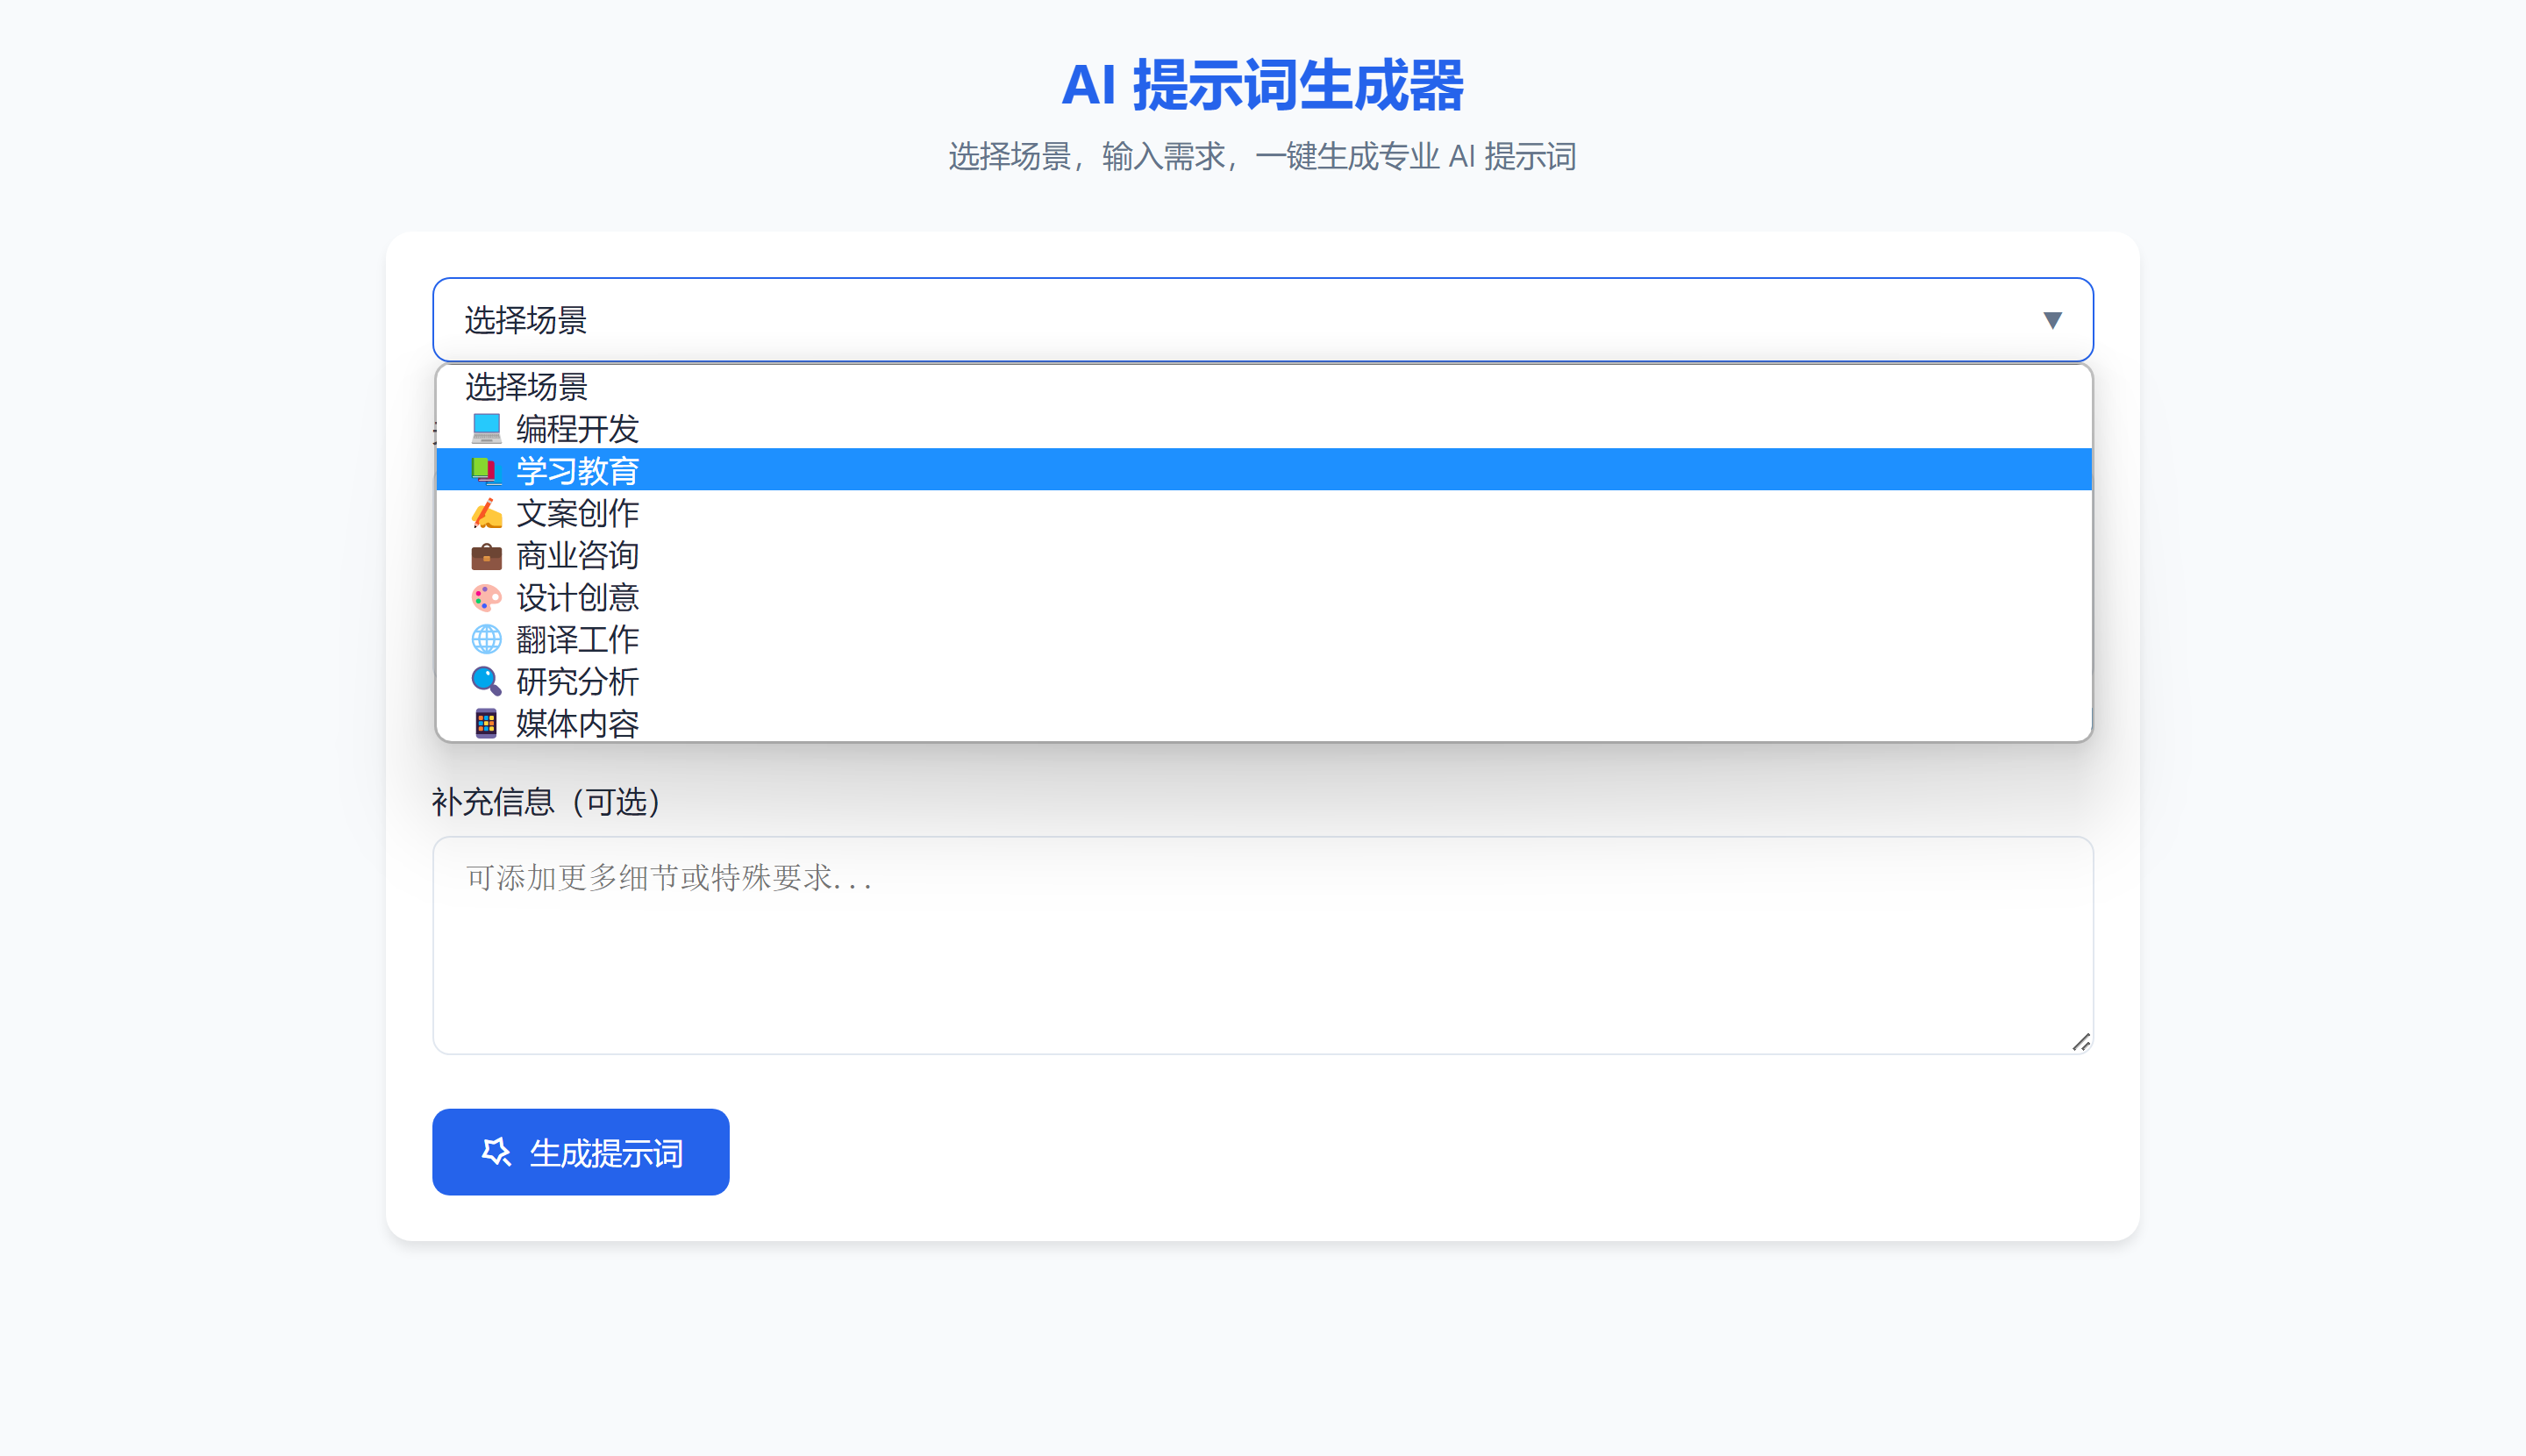Click the briefcase icon beside 商业咨询
Screen dimensions: 2526x1456
tap(486, 554)
